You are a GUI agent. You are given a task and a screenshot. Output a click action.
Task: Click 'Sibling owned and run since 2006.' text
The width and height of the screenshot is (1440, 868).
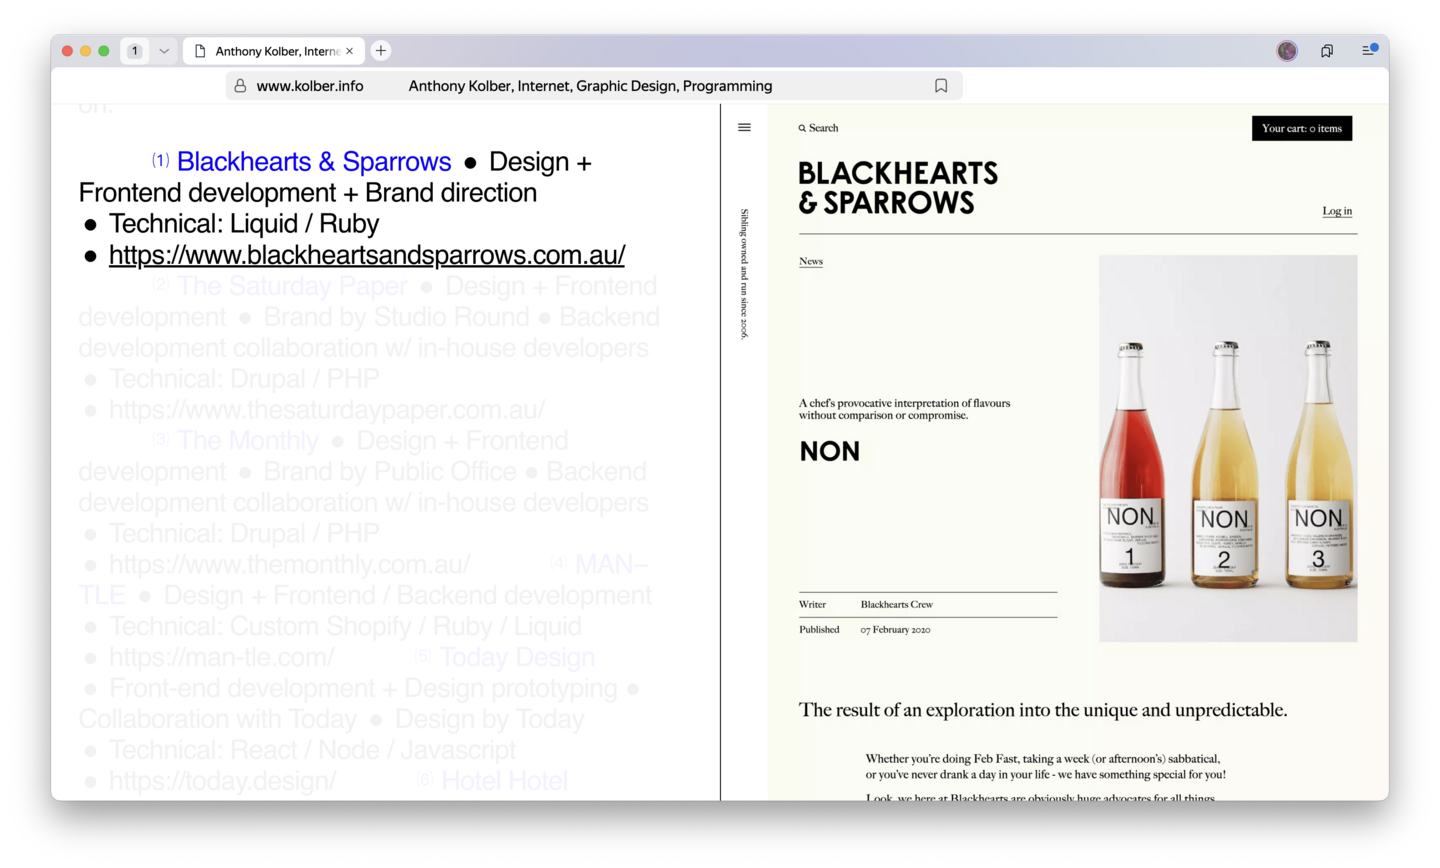[x=744, y=274]
